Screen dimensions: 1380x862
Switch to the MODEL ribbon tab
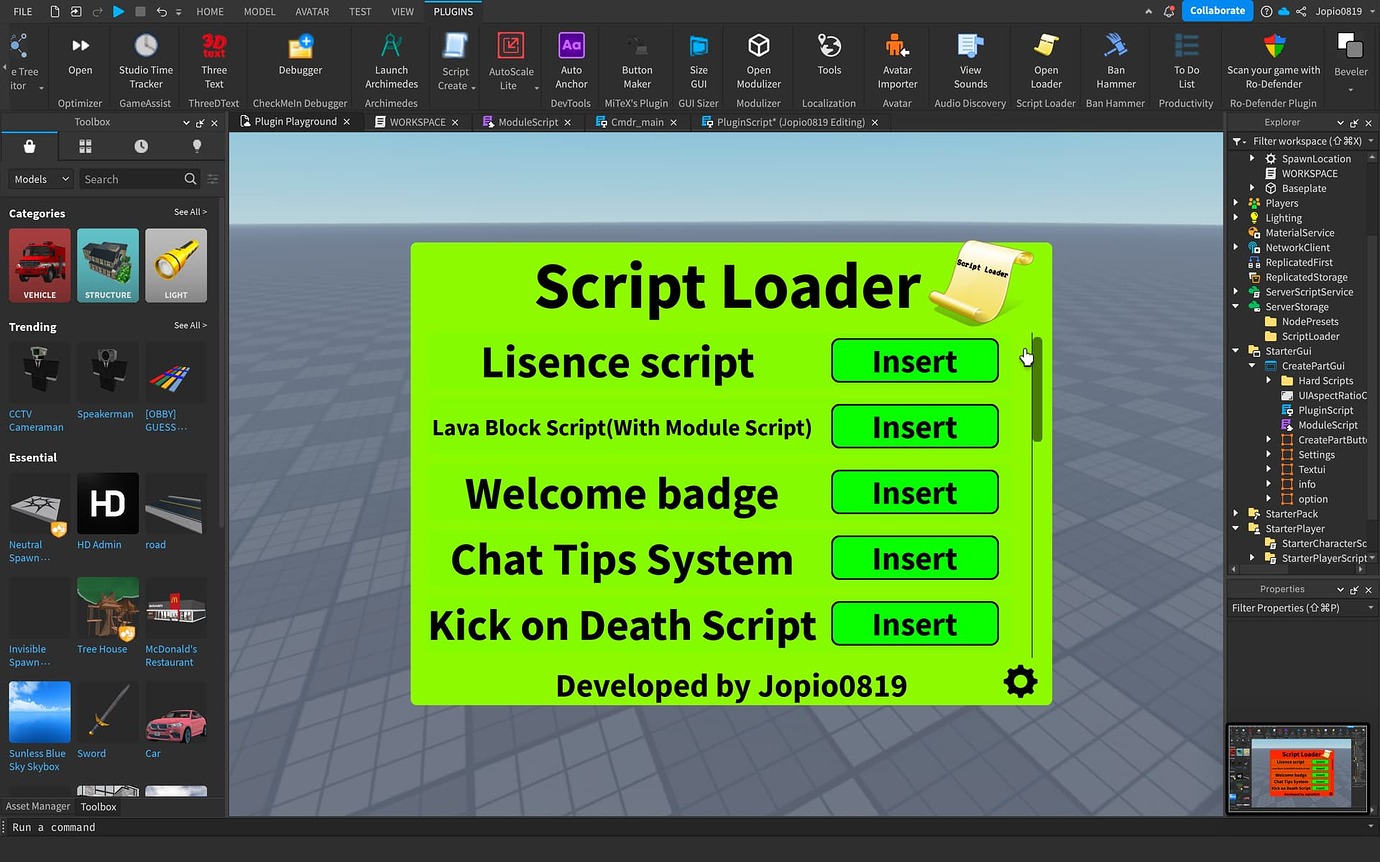(x=259, y=11)
